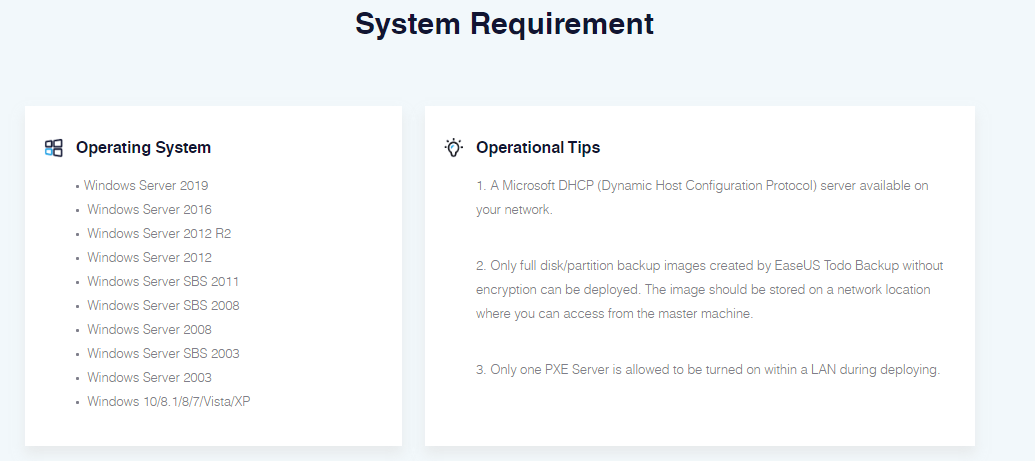1035x461 pixels.
Task: Click the line mentioning the master machine
Action: click(x=615, y=314)
